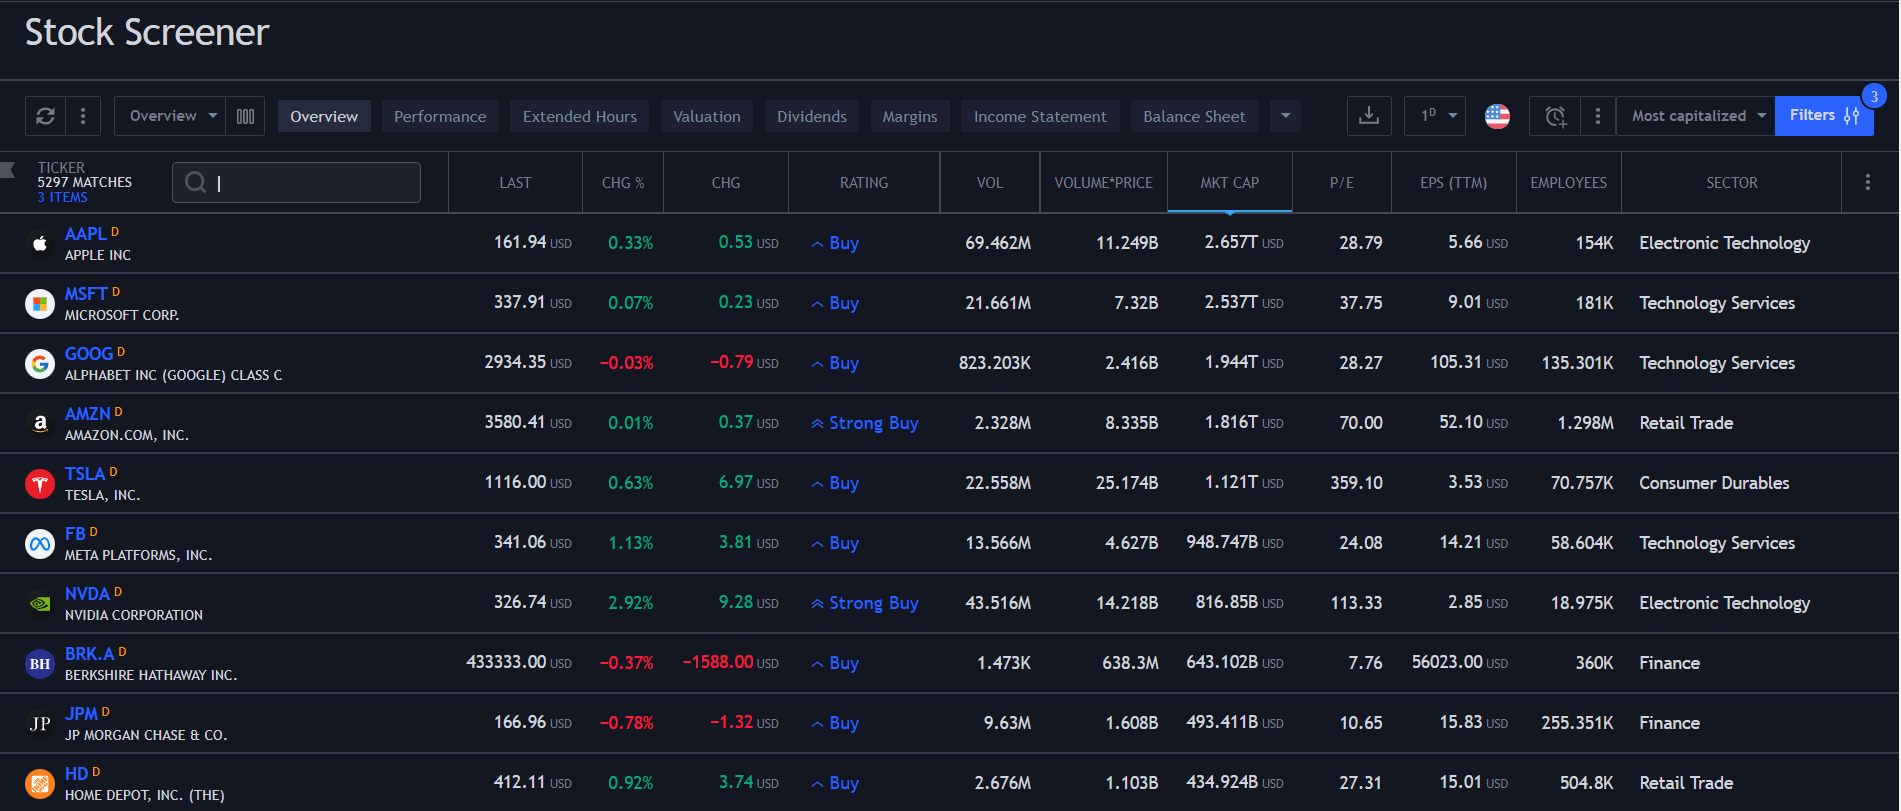Click the ticker search input field
The height and width of the screenshot is (811, 1901).
click(296, 182)
